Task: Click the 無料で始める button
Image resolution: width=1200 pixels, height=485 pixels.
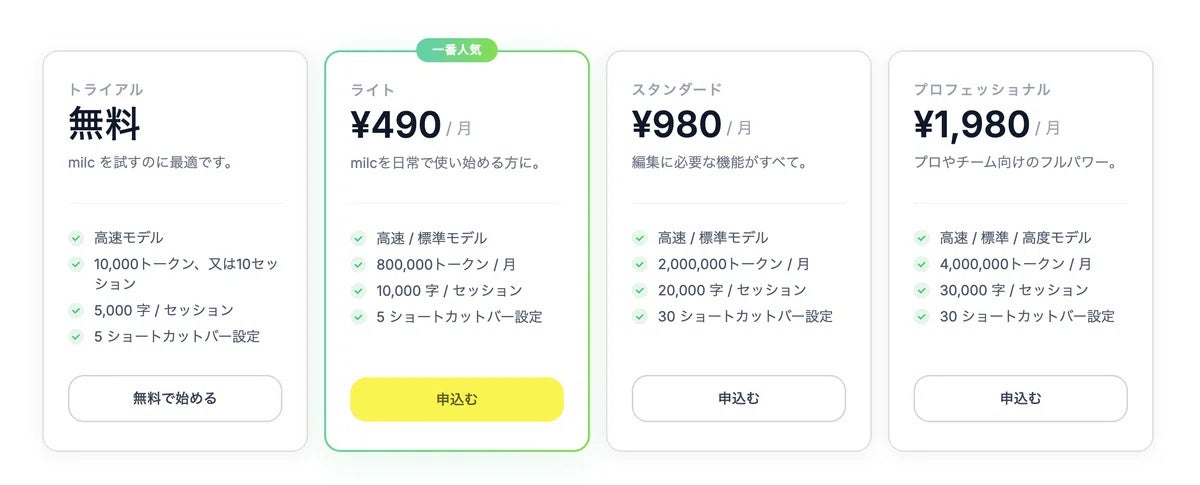Action: point(175,398)
